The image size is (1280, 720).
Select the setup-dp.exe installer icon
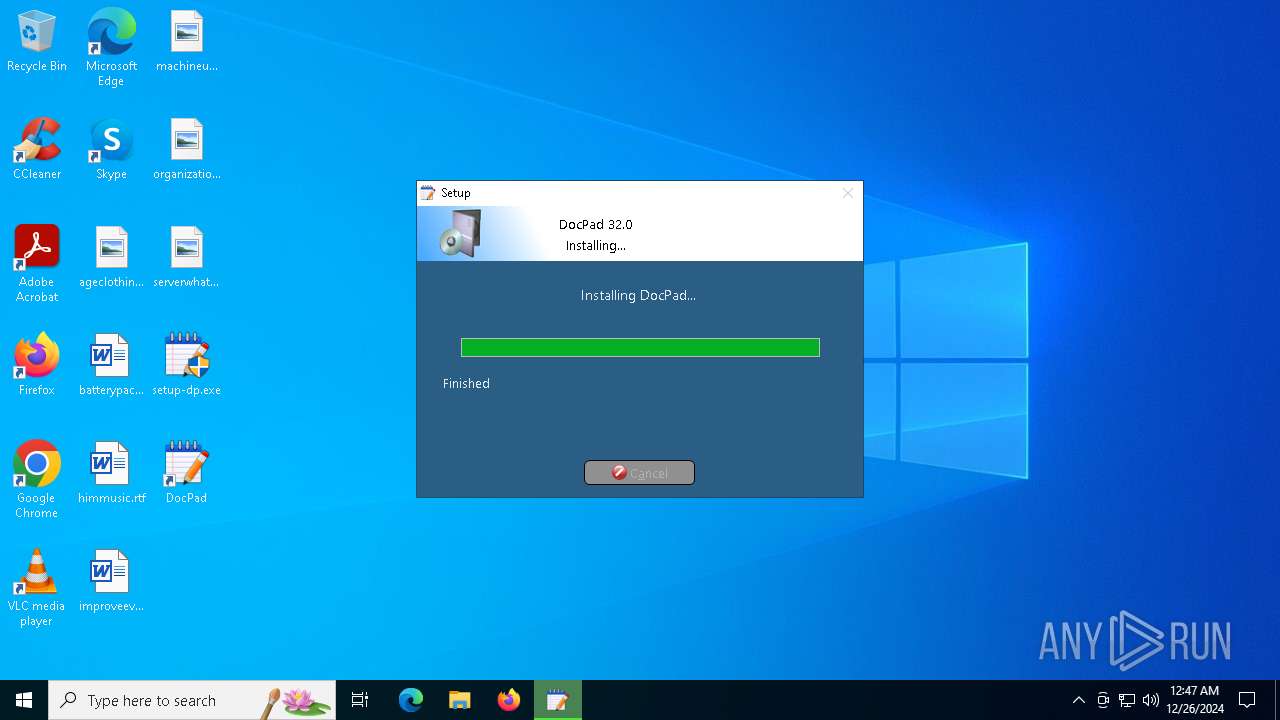coord(187,366)
